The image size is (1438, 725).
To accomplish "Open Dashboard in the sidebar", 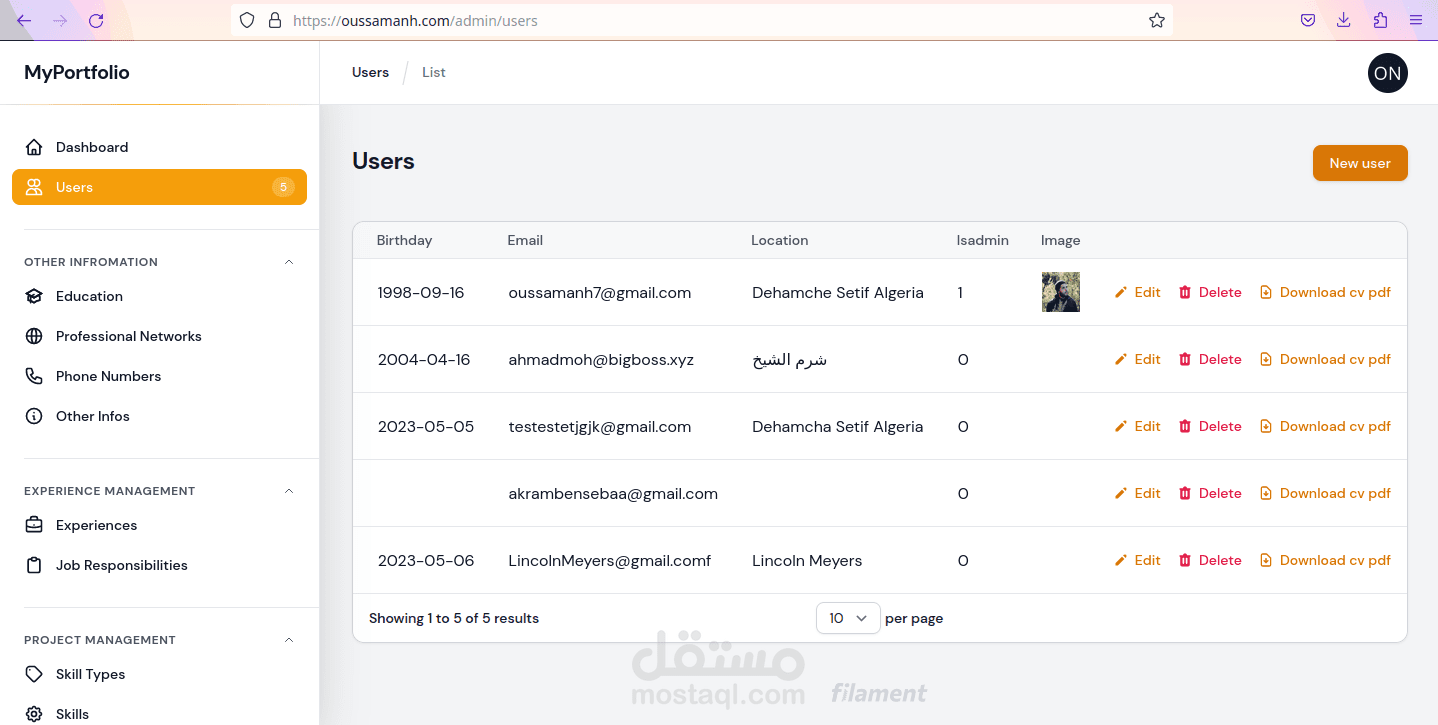I will (x=159, y=147).
